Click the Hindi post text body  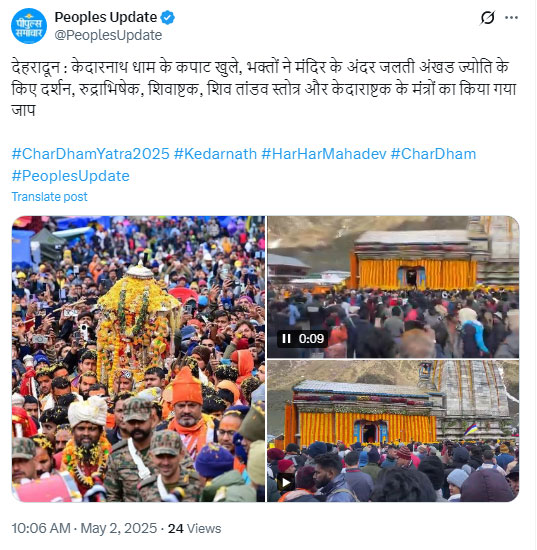pos(263,89)
